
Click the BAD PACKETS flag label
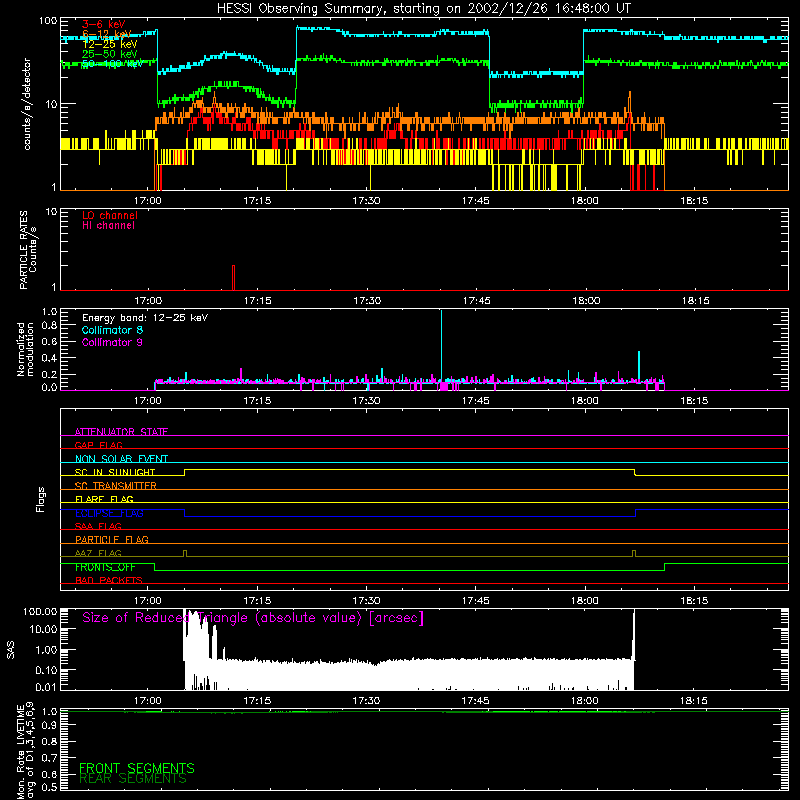[x=109, y=580]
